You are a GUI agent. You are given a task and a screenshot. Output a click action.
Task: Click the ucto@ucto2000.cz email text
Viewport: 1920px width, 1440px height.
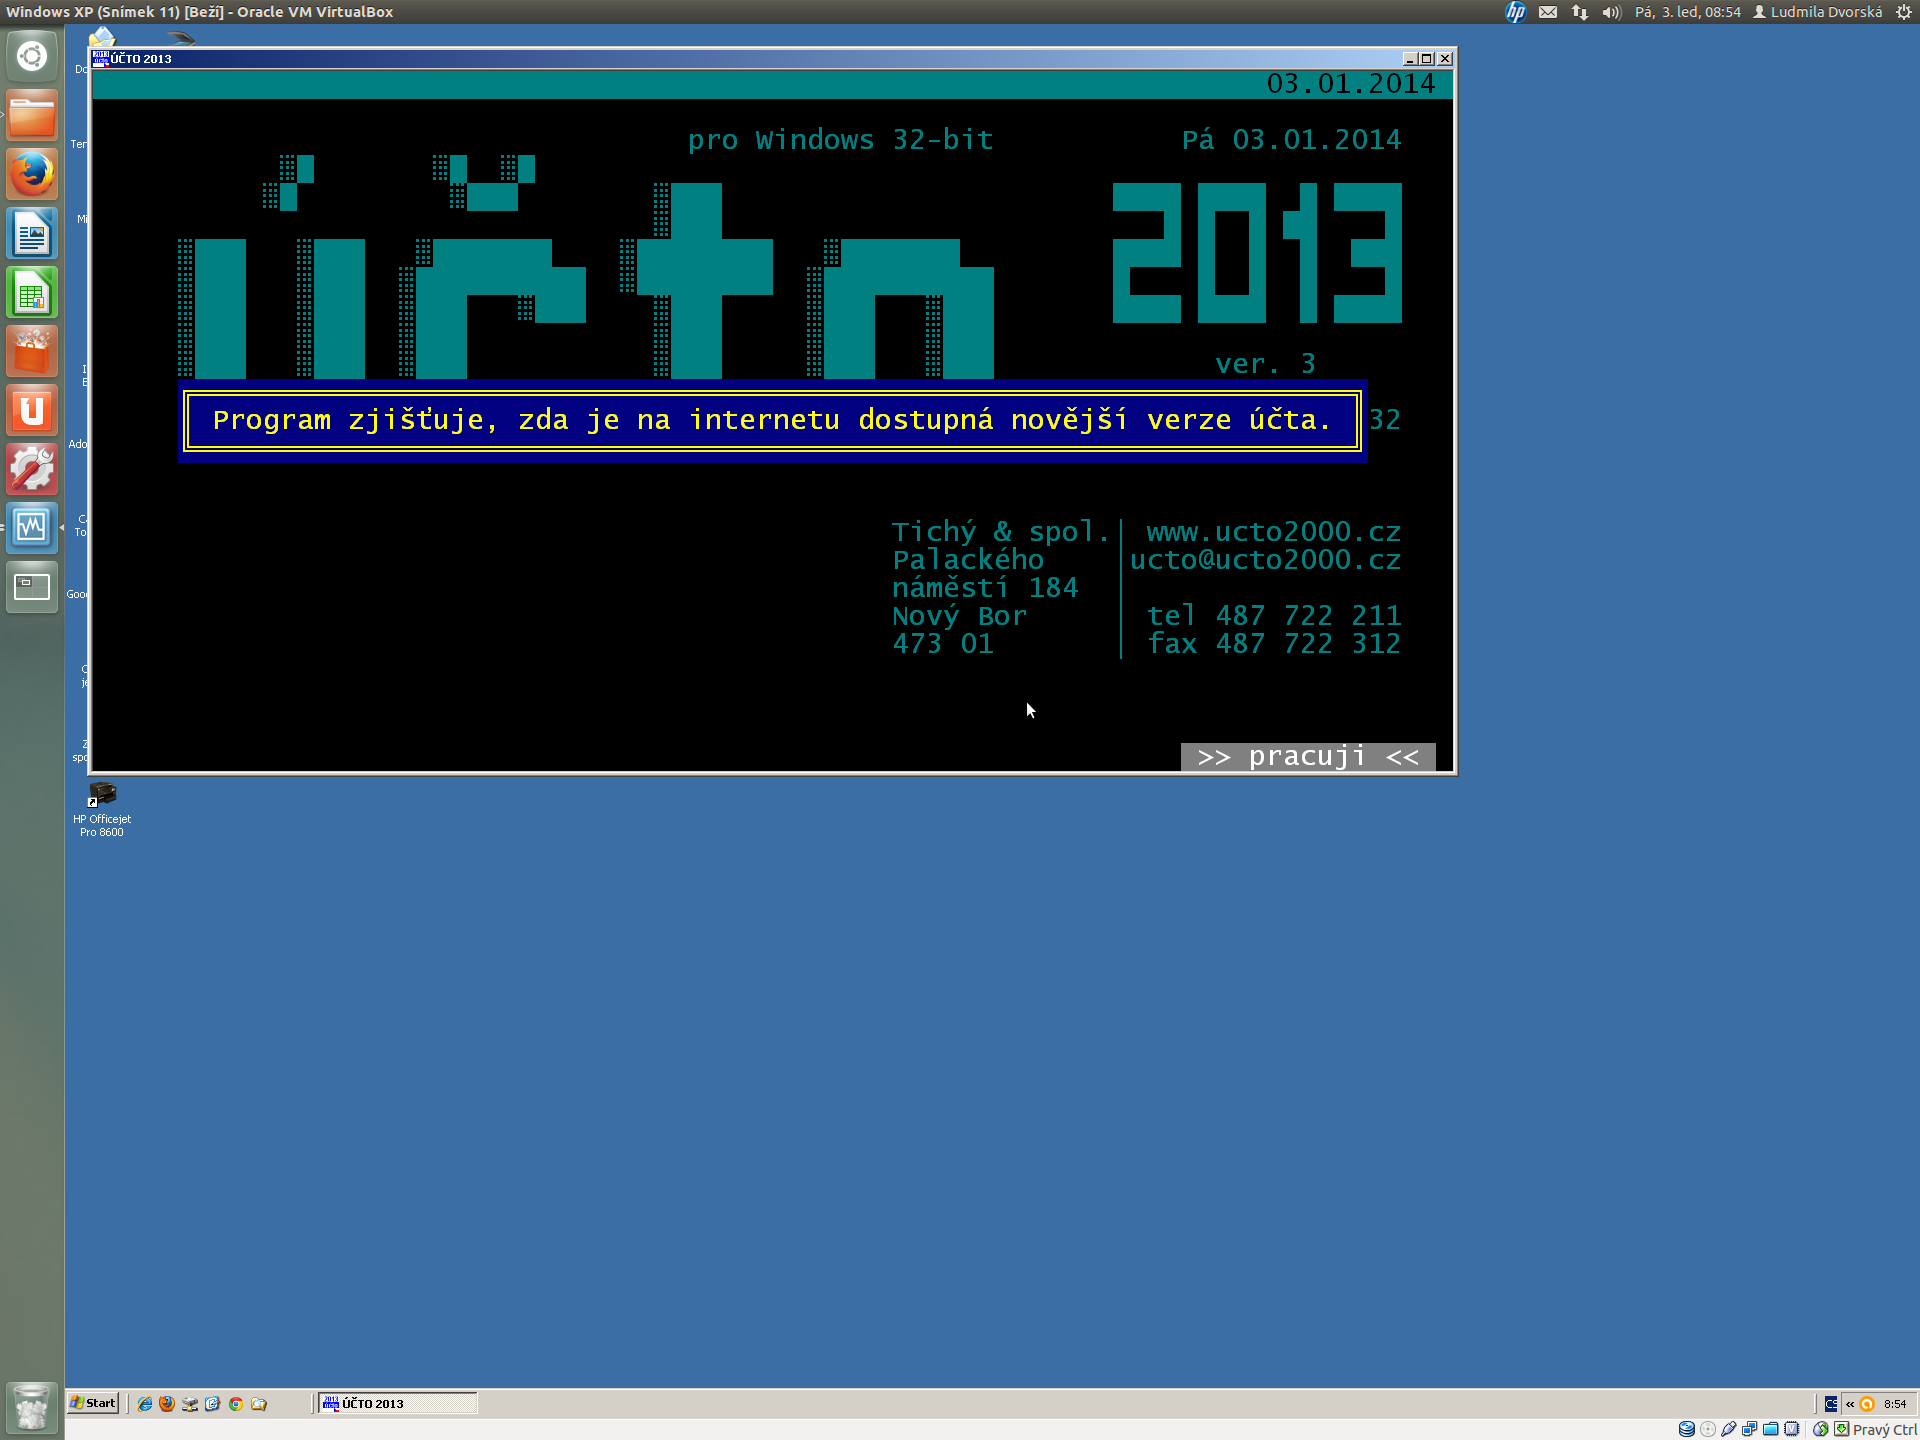click(1265, 560)
